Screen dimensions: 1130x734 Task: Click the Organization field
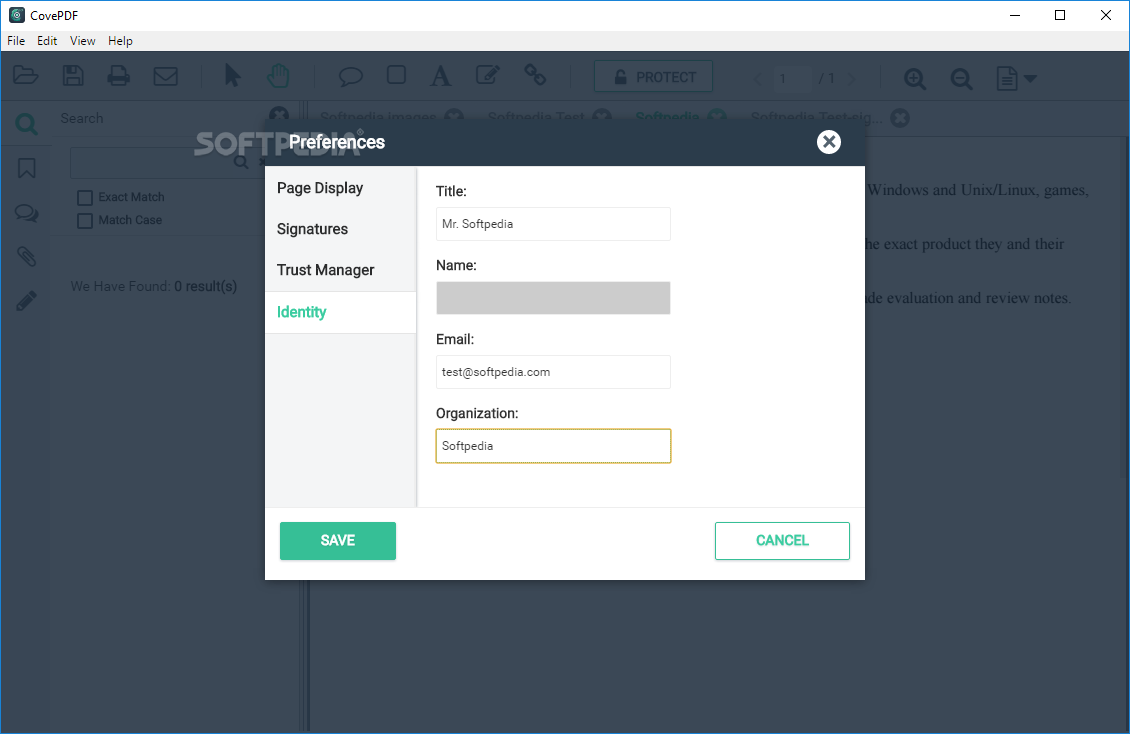(x=553, y=446)
